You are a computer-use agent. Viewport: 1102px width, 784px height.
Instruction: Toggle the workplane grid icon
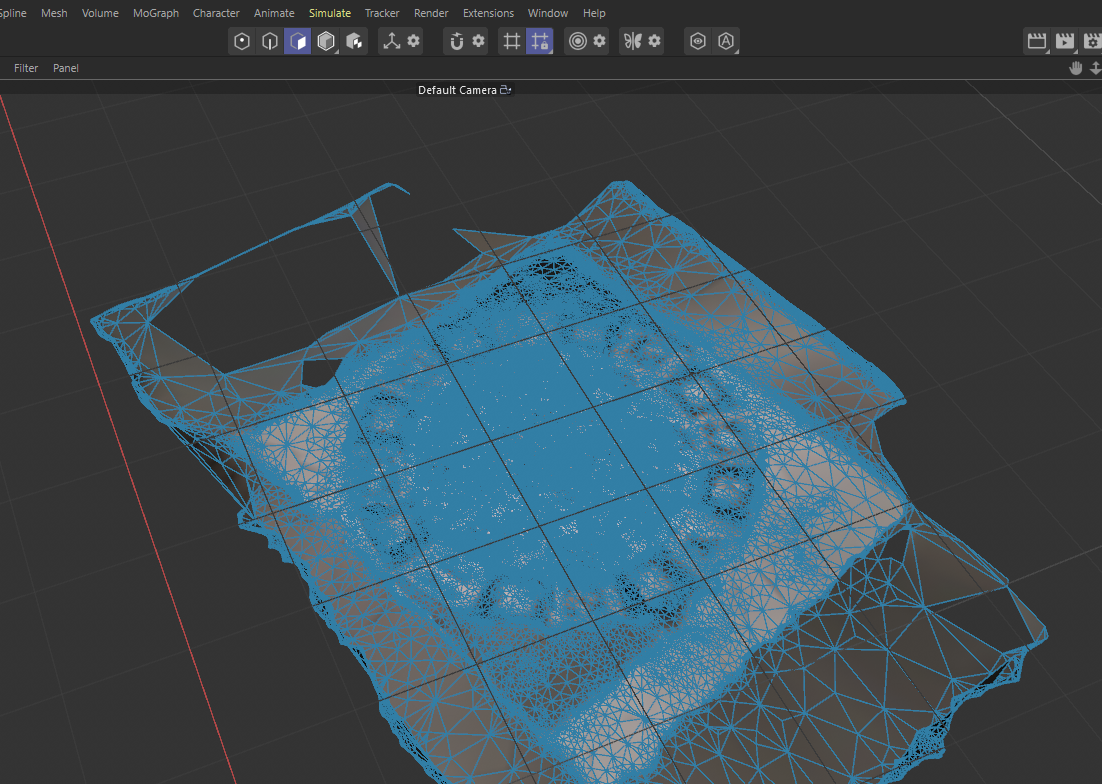point(513,40)
